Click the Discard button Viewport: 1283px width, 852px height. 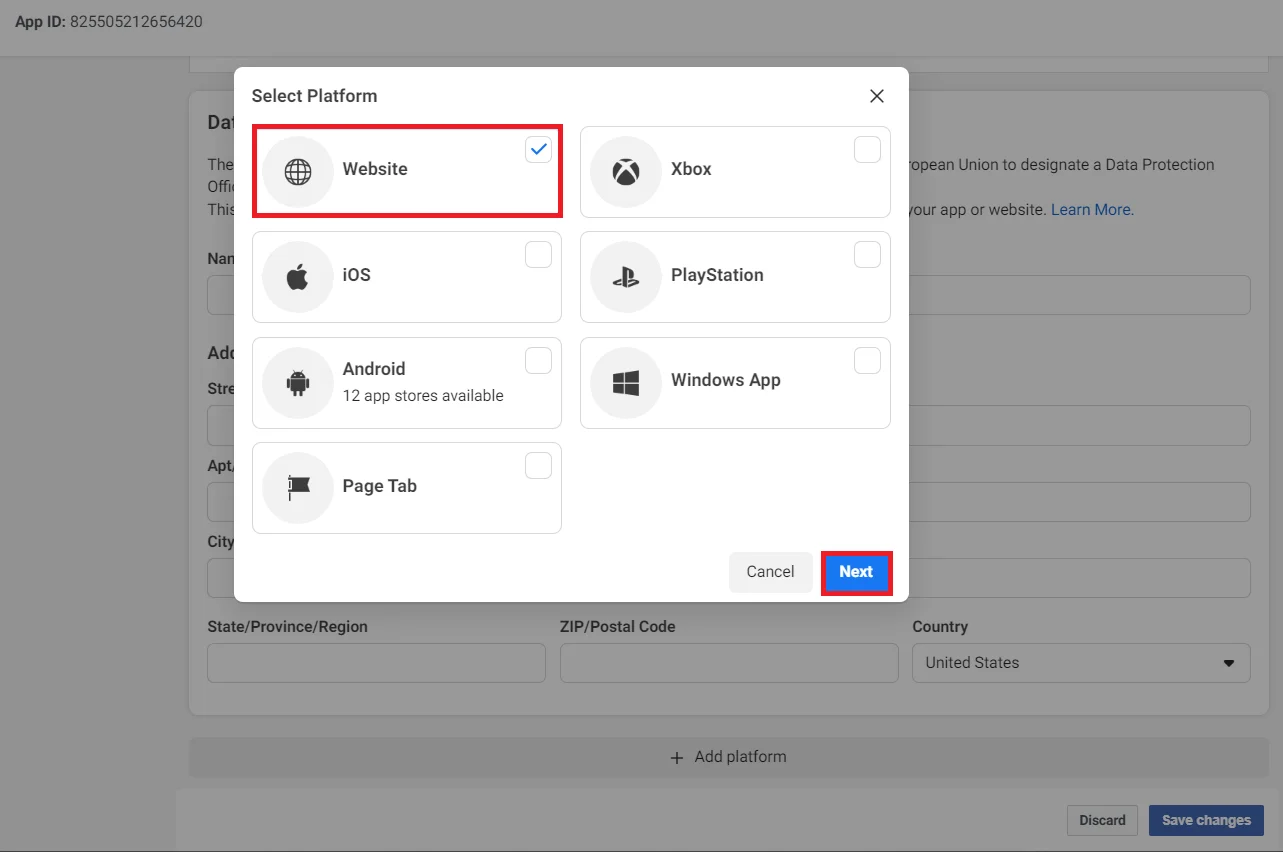tap(1102, 820)
